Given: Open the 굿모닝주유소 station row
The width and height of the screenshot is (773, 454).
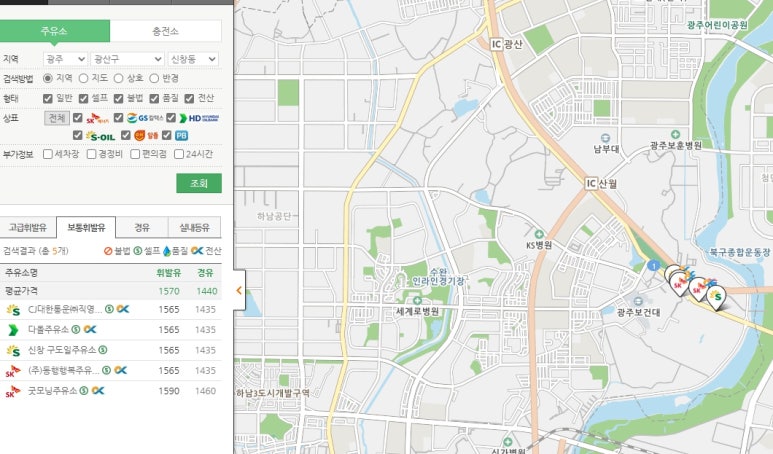Looking at the screenshot, I should point(110,391).
